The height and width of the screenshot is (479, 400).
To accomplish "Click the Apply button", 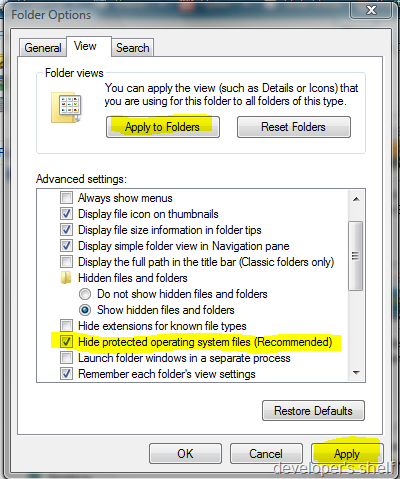I will 347,454.
